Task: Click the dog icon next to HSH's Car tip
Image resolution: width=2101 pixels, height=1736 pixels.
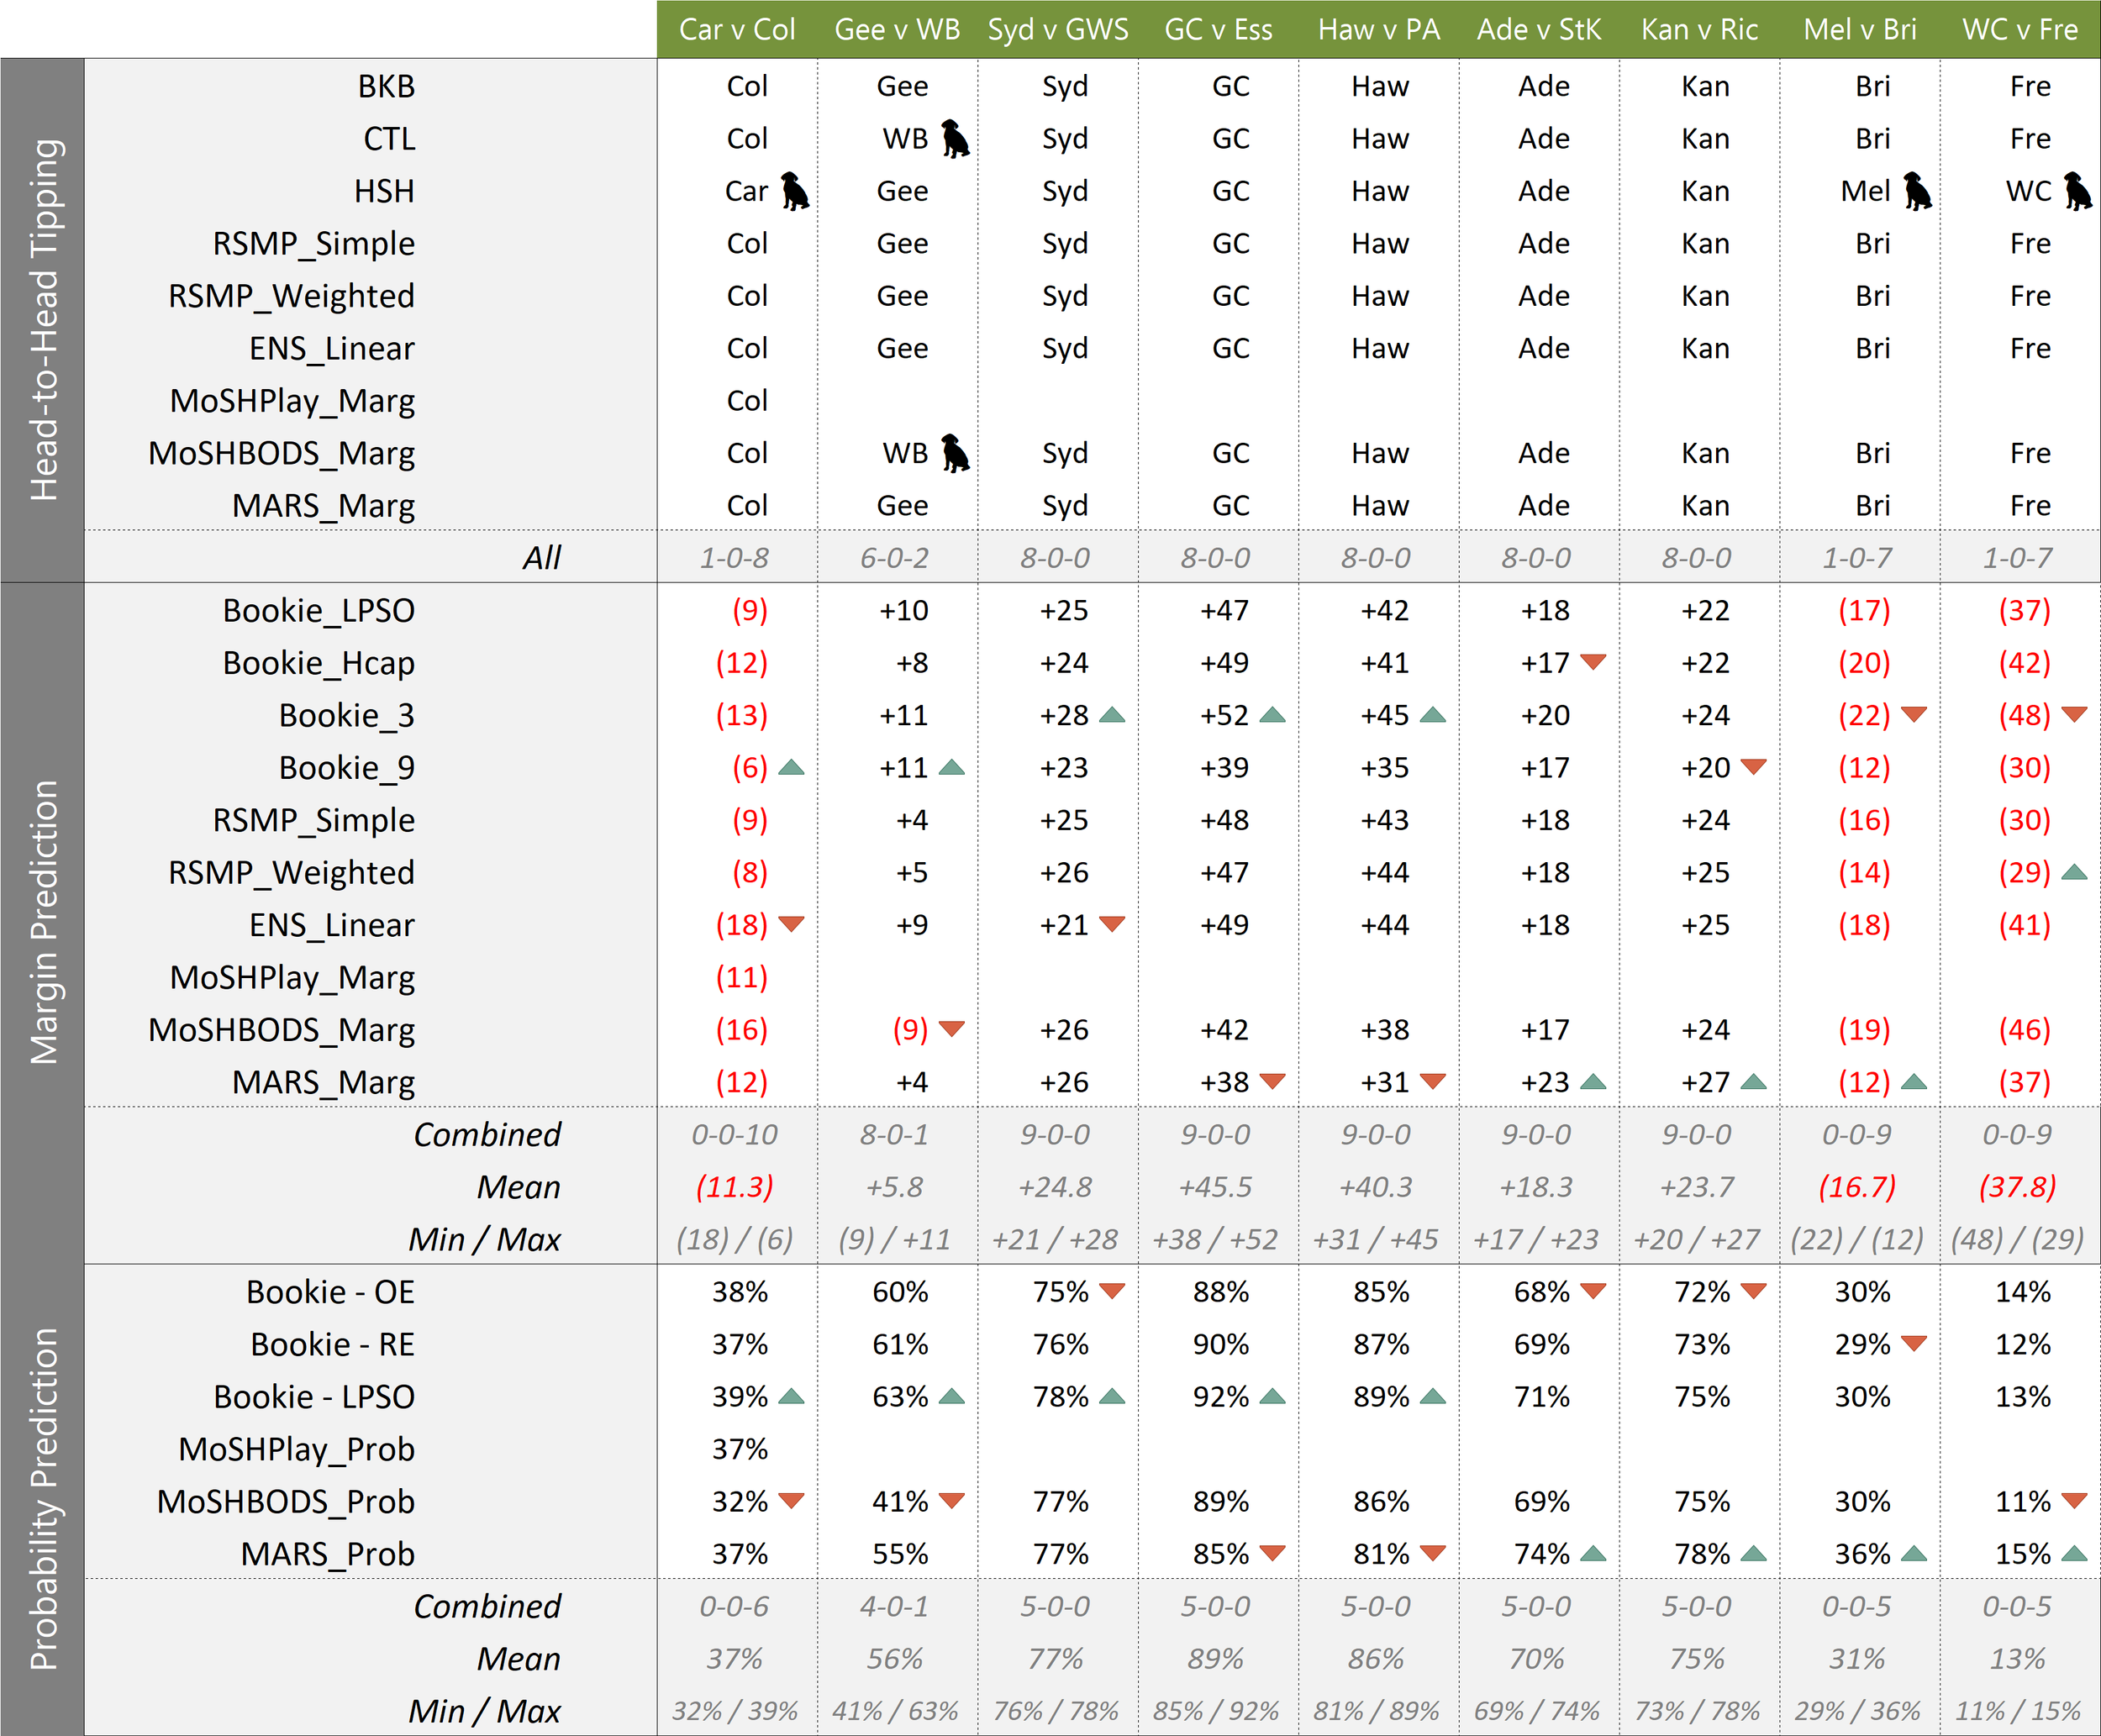Action: 795,190
